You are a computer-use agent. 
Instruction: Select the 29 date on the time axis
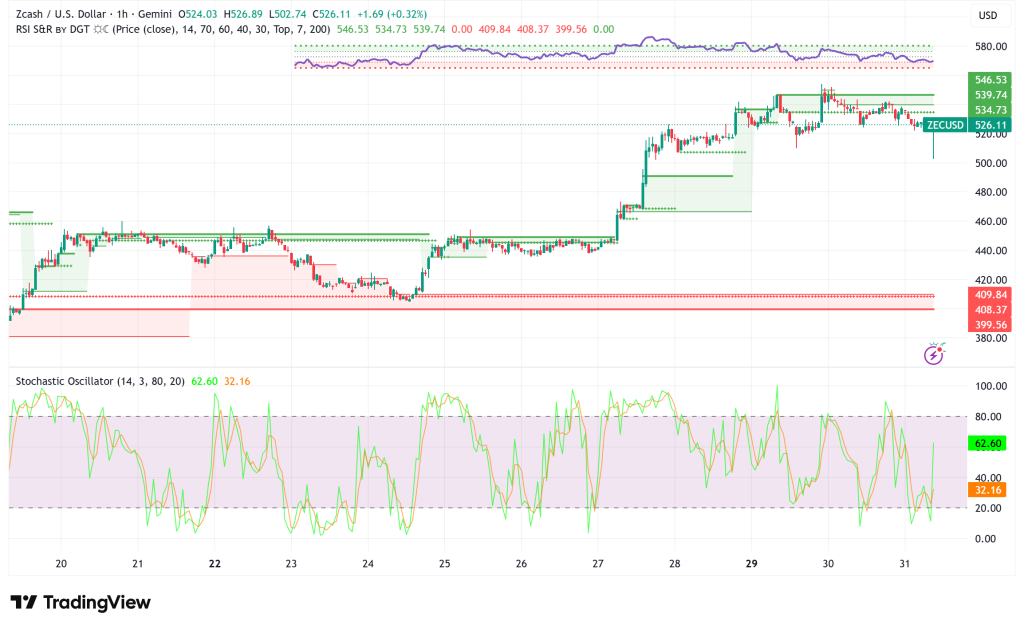pyautogui.click(x=752, y=564)
